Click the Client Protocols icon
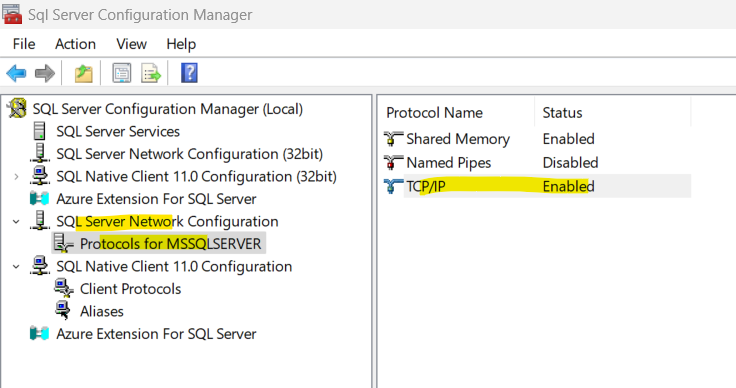The width and height of the screenshot is (736, 388). tap(63, 289)
